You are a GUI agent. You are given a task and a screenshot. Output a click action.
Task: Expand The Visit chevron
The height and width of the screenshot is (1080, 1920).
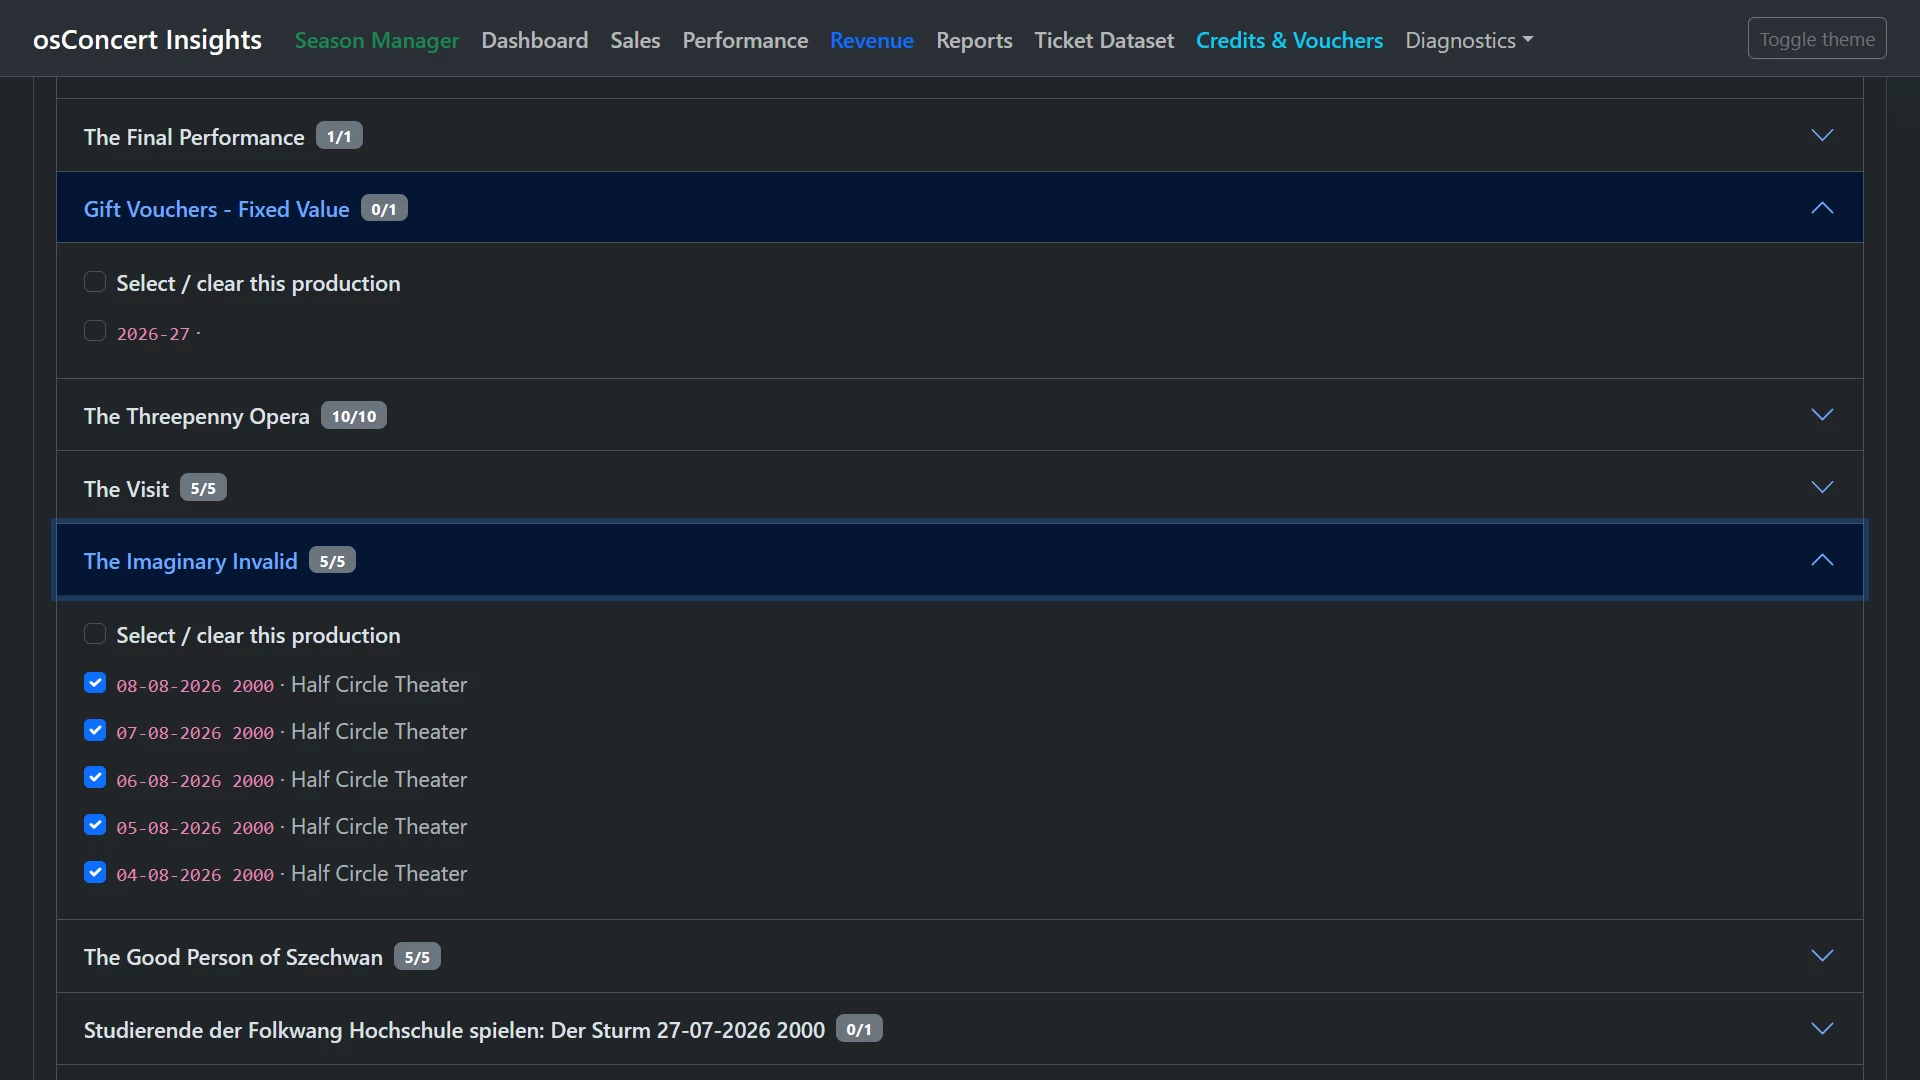(x=1822, y=487)
